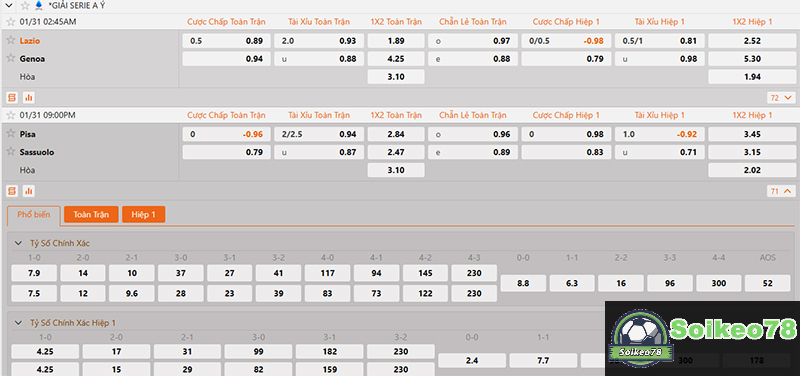
Task: Favorite the 01/31 02:45AM match star
Action: pos(11,22)
